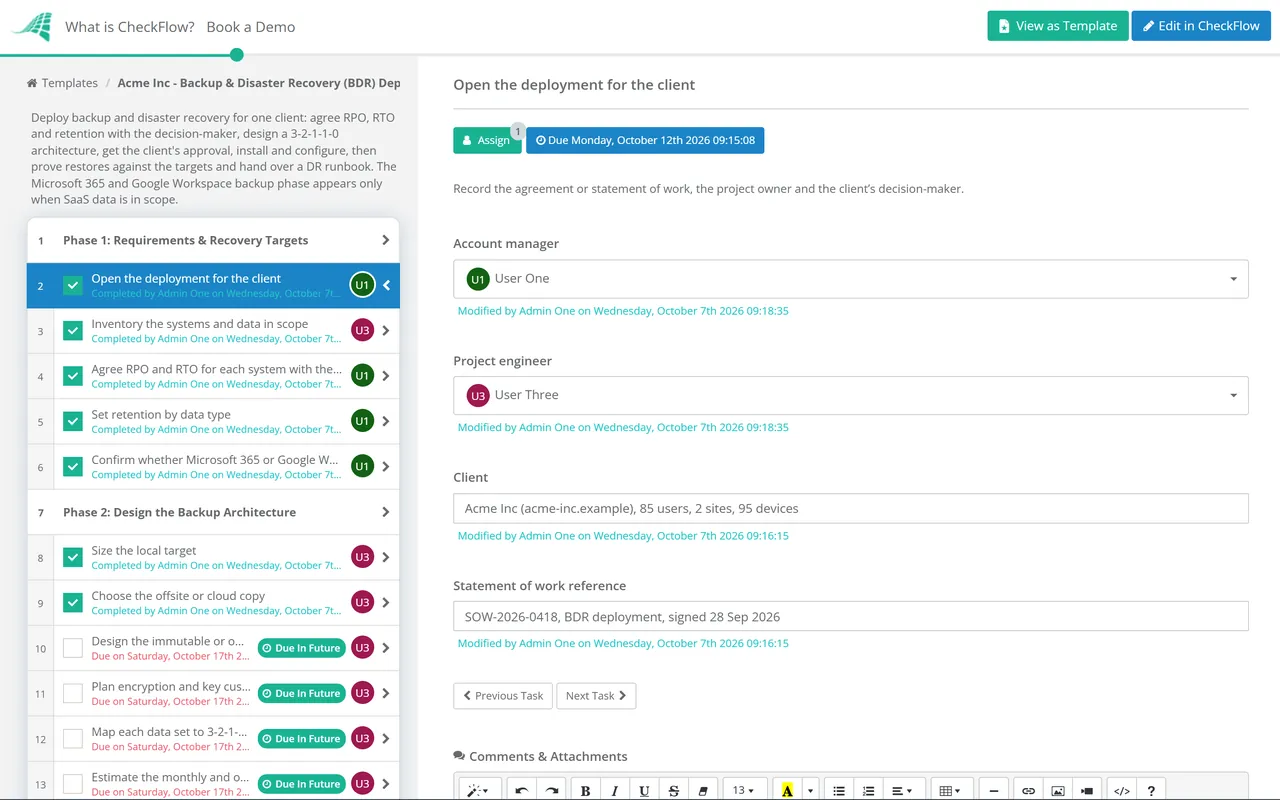The image size is (1280, 800).
Task: Toggle strikethrough formatting in comment editor
Action: point(673,790)
